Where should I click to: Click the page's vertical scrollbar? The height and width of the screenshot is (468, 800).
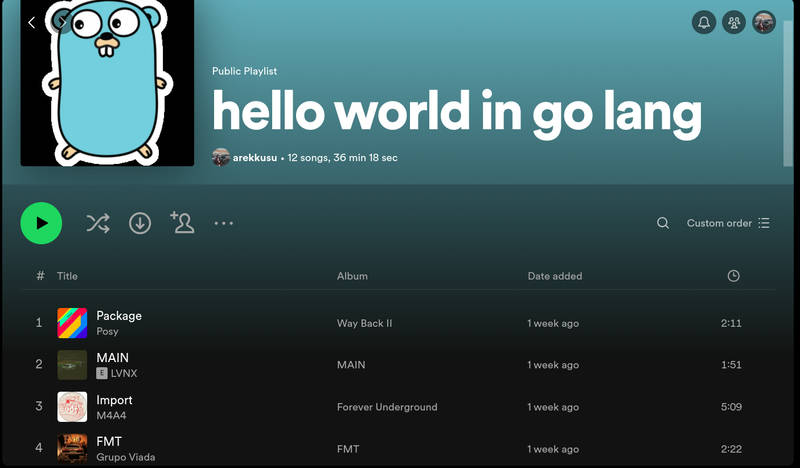click(788, 93)
